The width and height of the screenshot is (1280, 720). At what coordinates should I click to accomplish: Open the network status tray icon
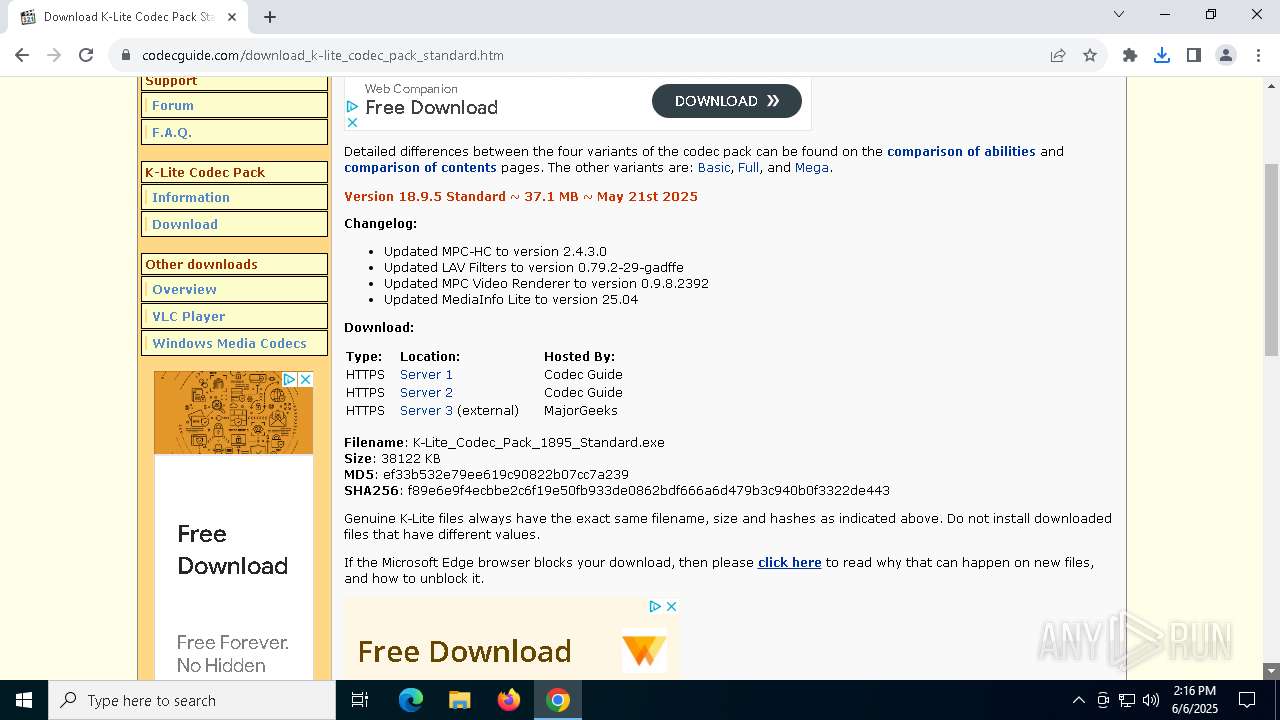[x=1127, y=700]
